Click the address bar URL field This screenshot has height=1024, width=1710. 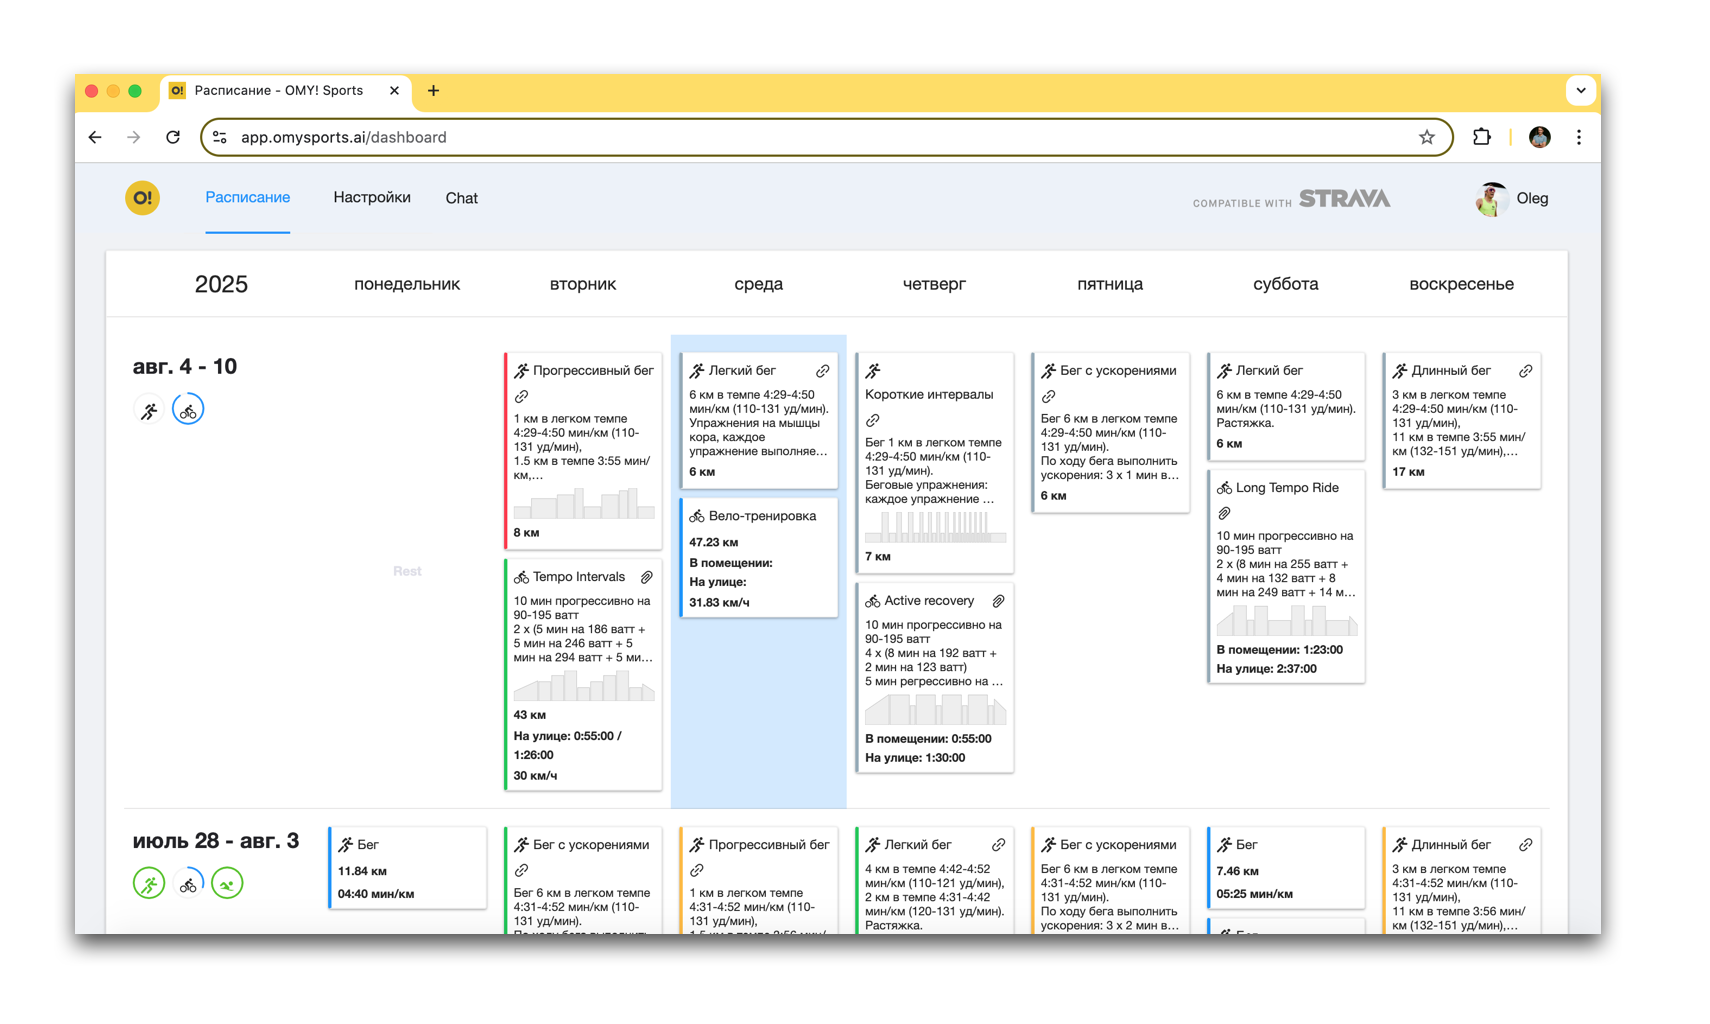(x=826, y=137)
